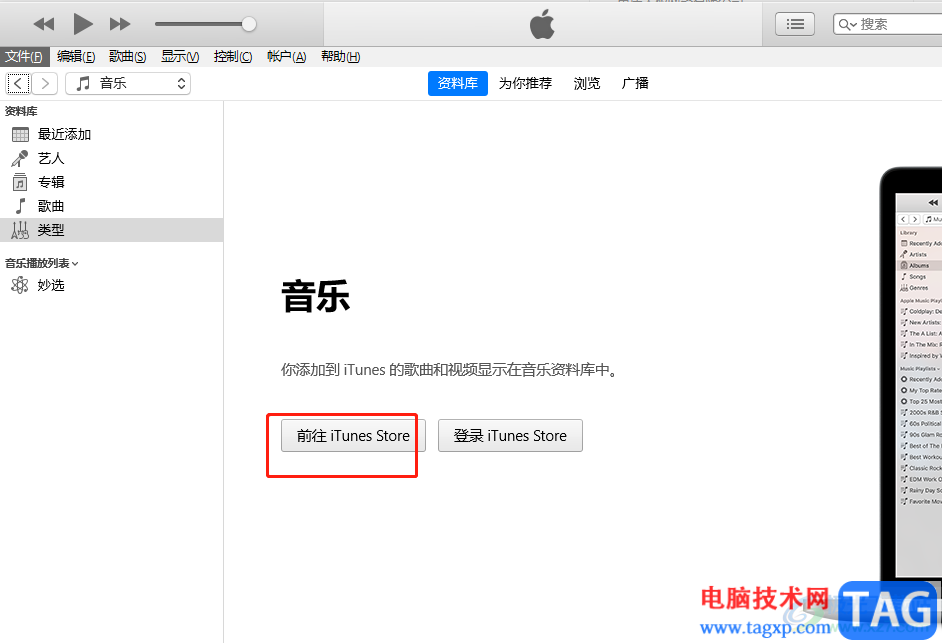Go forward with the right arrow button

[44, 84]
